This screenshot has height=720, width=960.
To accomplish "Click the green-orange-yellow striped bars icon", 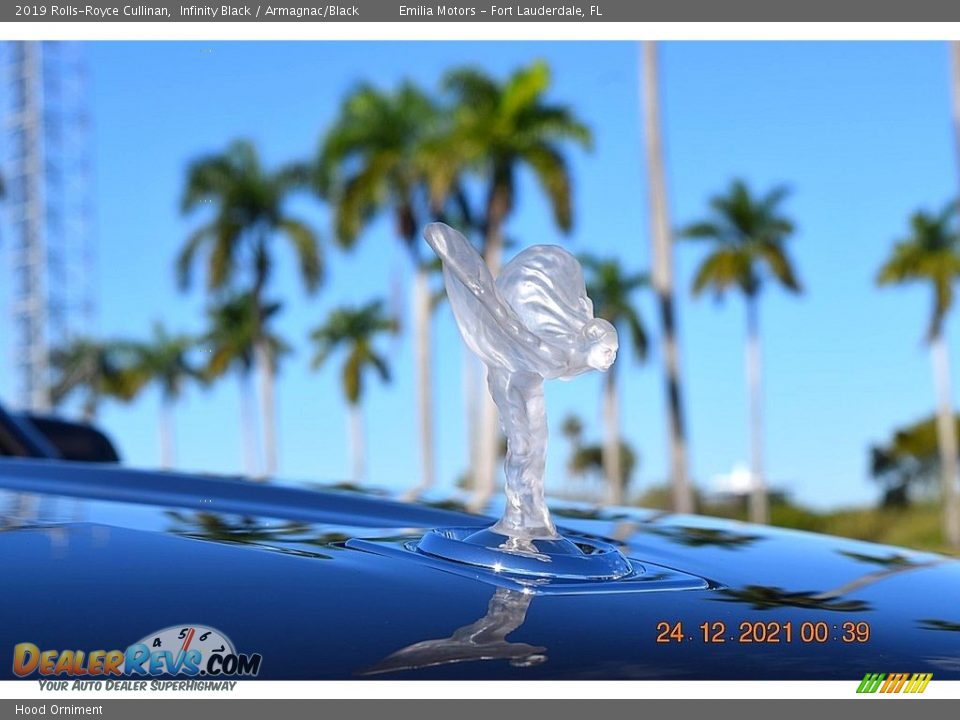I will (x=894, y=683).
